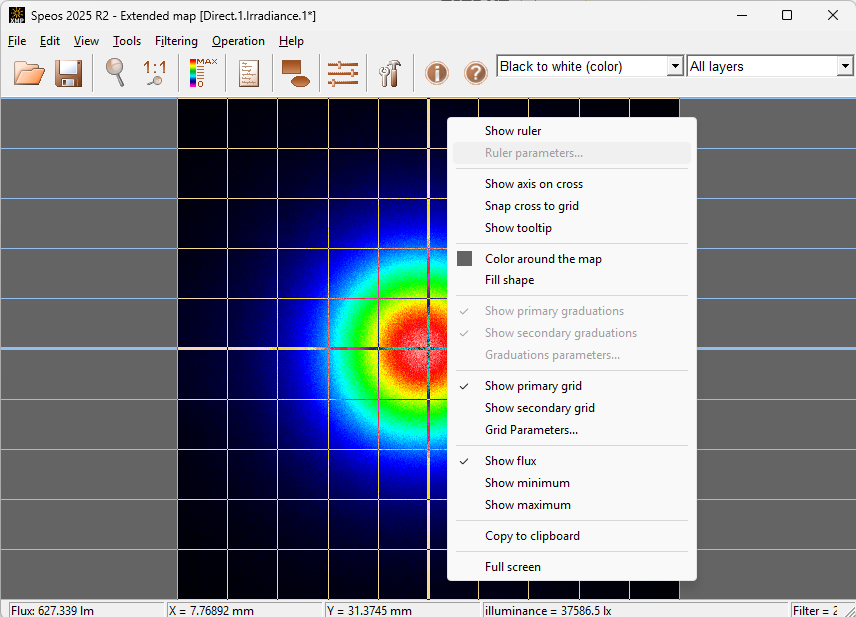Click the X = 7.76892 mm status field
This screenshot has width=856, height=617.
pyautogui.click(x=244, y=610)
